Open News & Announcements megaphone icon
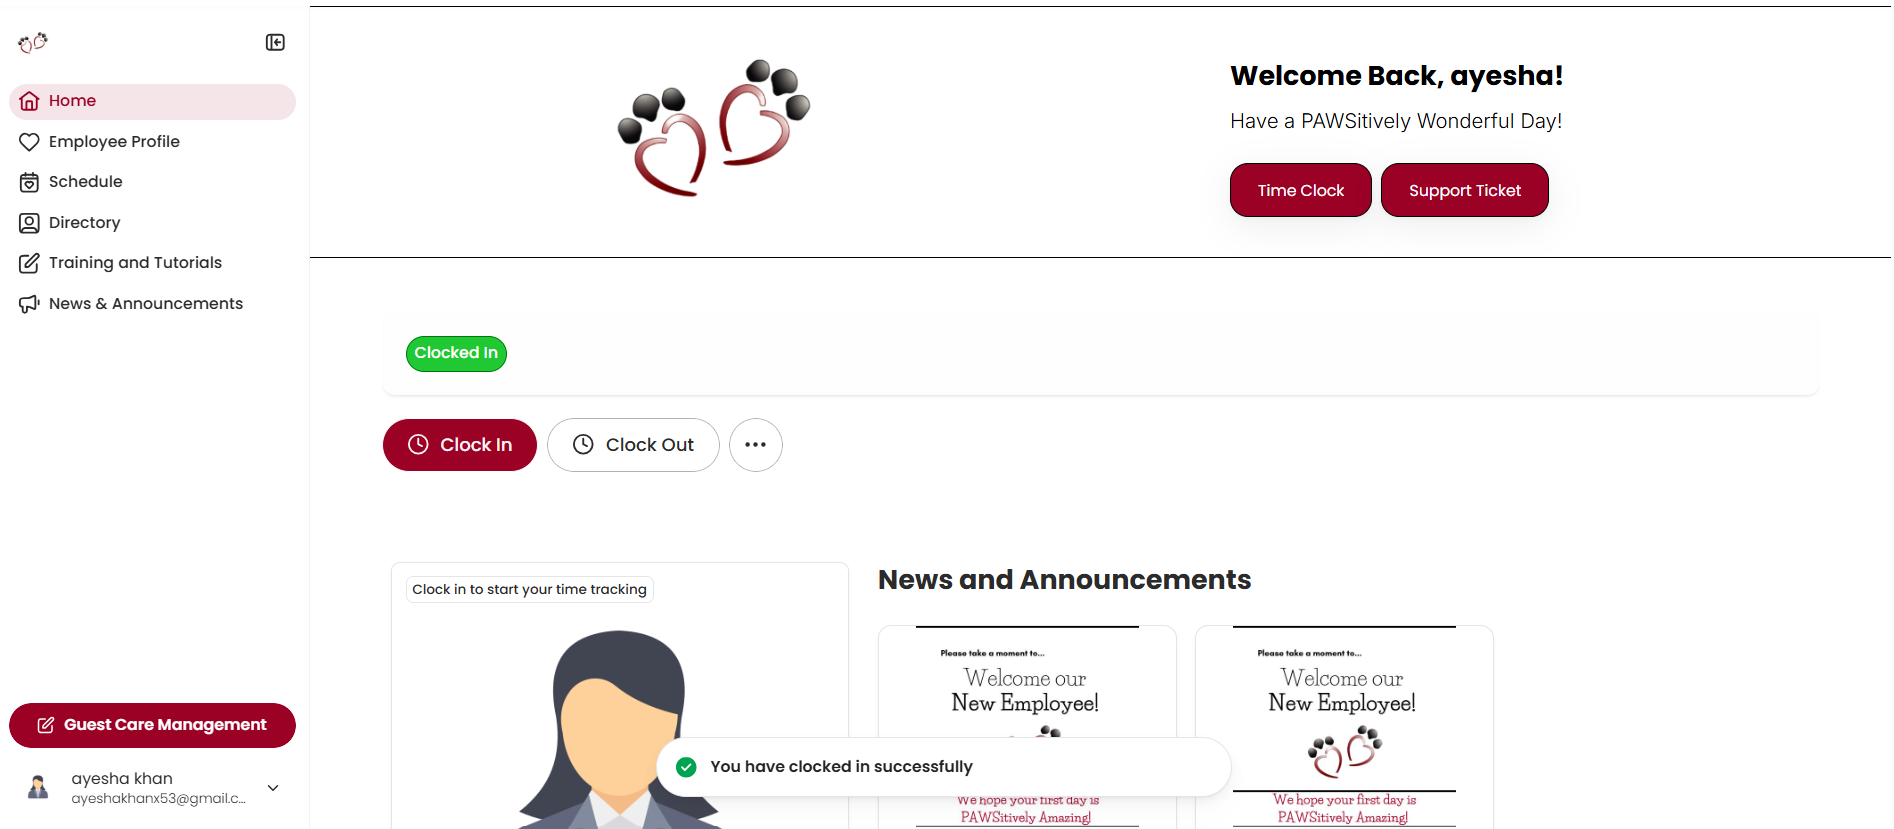Image resolution: width=1894 pixels, height=829 pixels. point(29,304)
